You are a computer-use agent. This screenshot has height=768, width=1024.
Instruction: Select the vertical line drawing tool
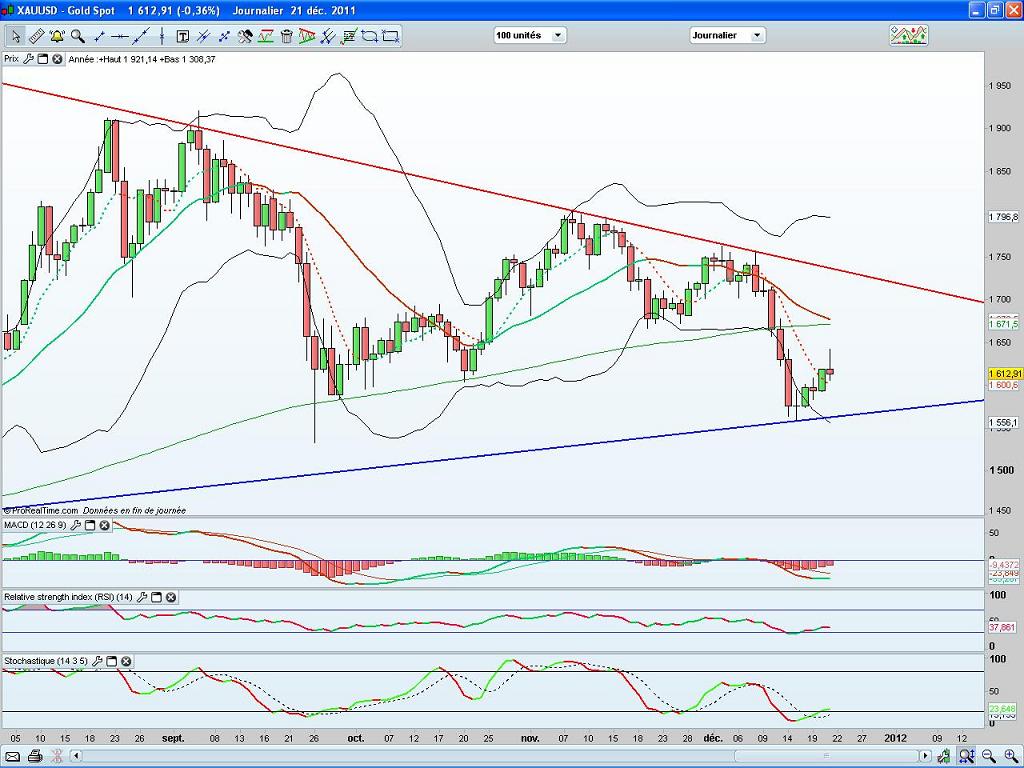coord(162,36)
